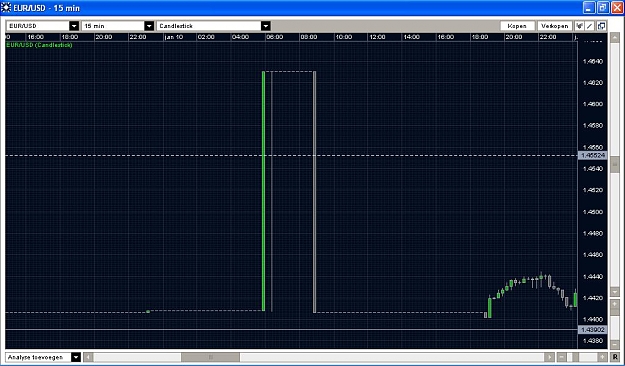
Task: Click the Kopen (buy) button
Action: point(517,26)
